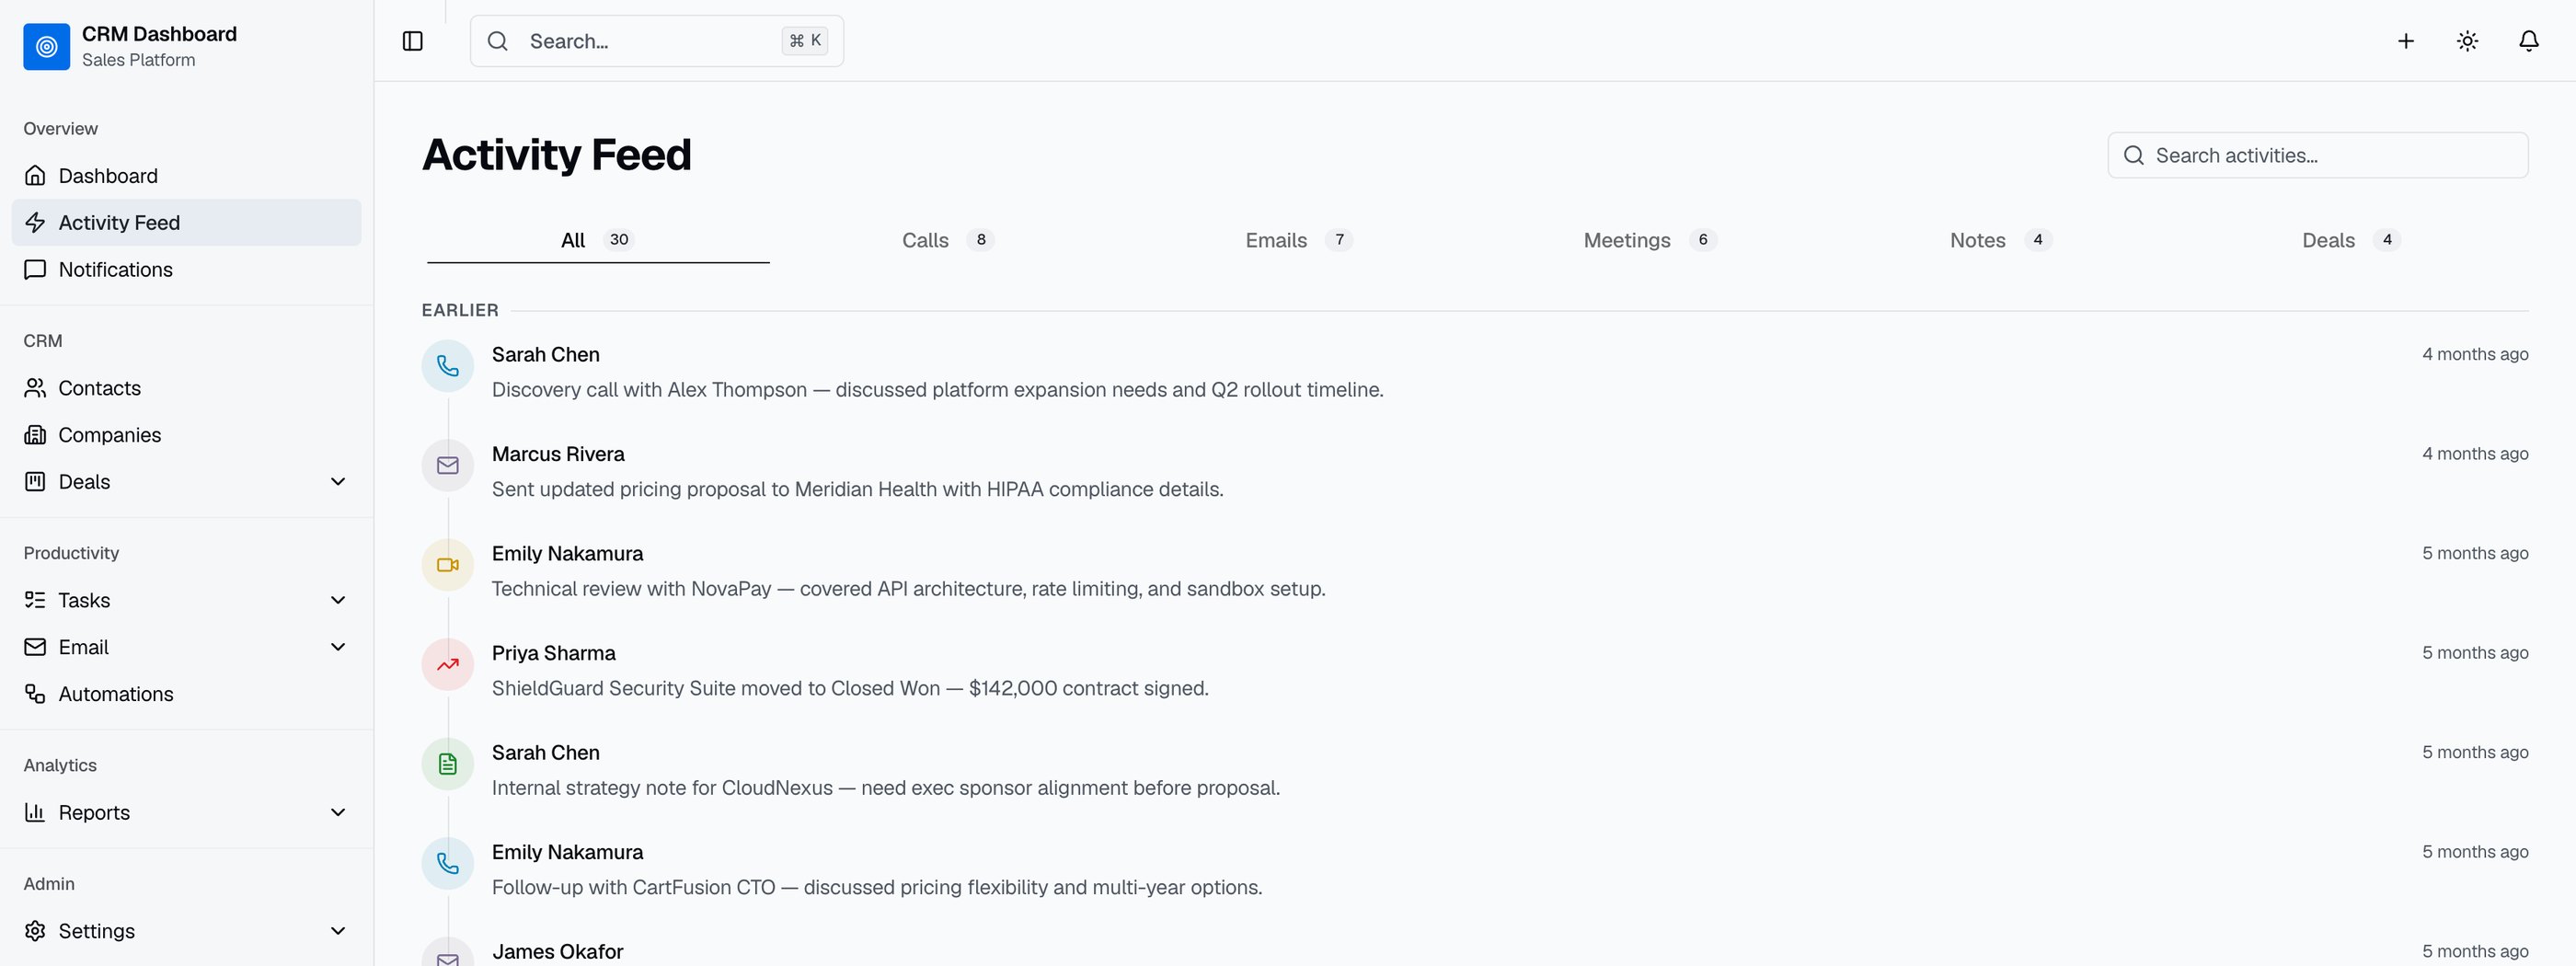Click the pricing proposal to Meridian Health text
The height and width of the screenshot is (966, 2576).
(858, 489)
